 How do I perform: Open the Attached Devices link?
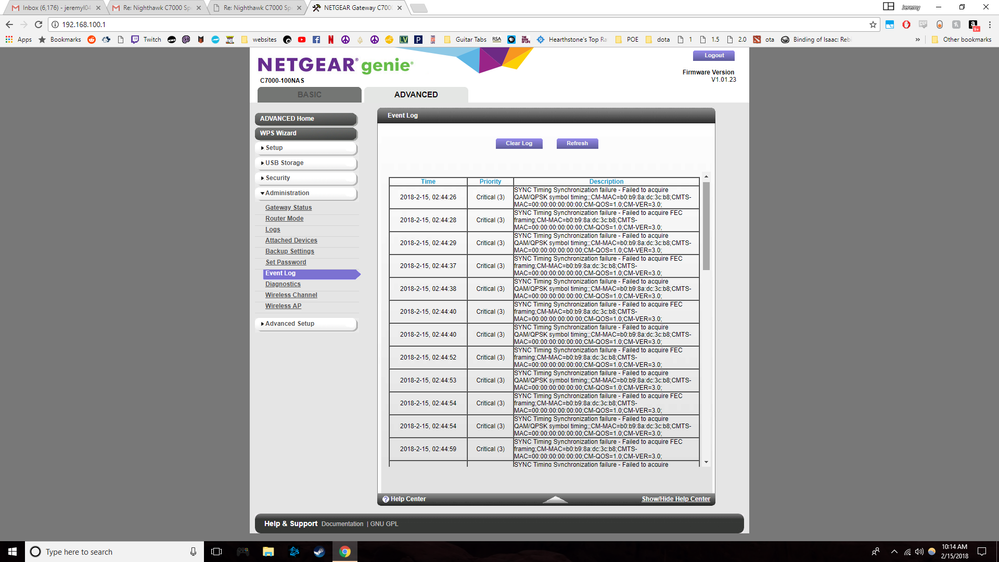pos(291,240)
